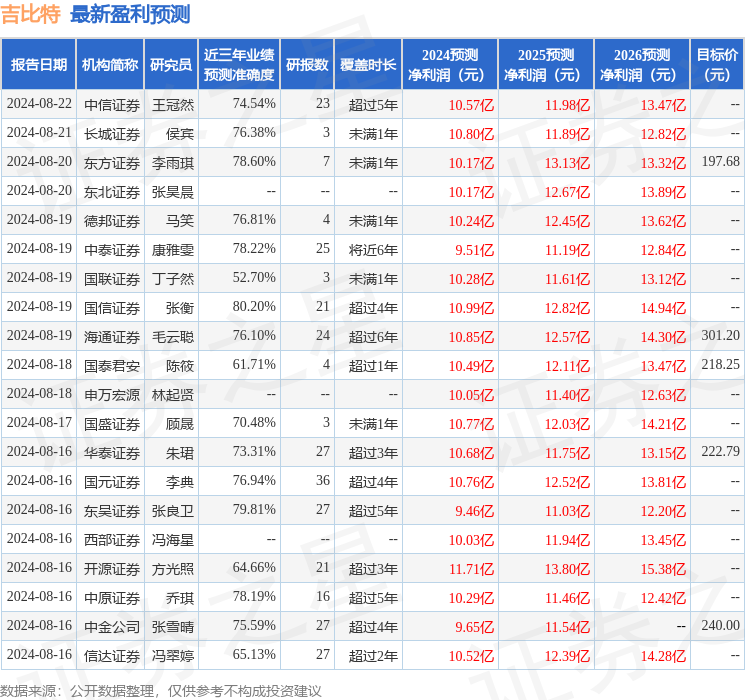Click the 国元证券 institution cell

(x=112, y=482)
